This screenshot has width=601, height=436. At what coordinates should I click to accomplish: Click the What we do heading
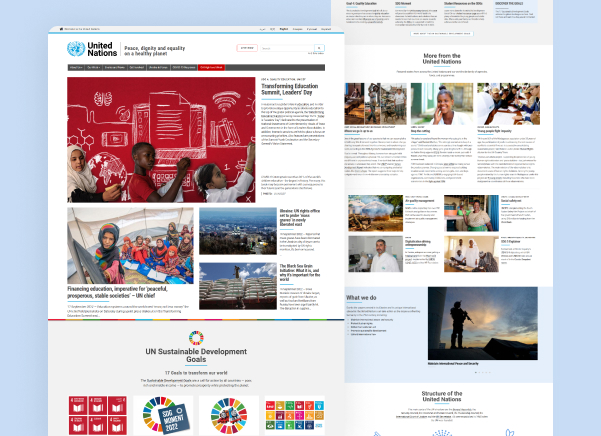click(361, 298)
